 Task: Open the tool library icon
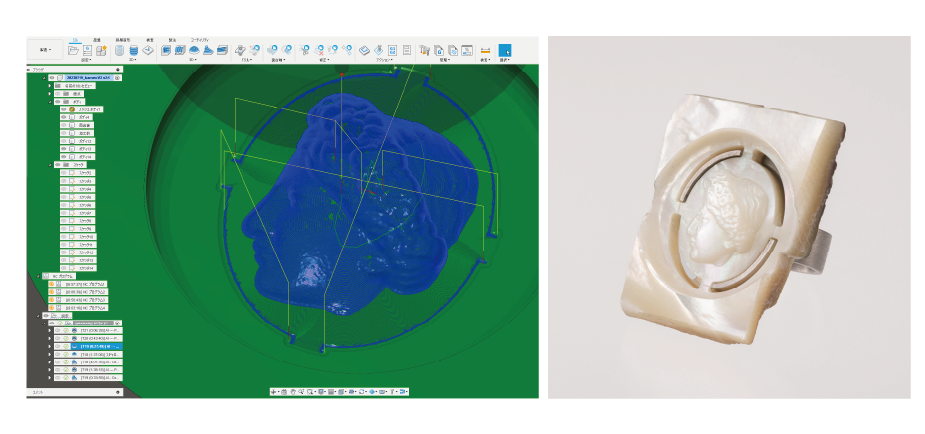tap(424, 50)
